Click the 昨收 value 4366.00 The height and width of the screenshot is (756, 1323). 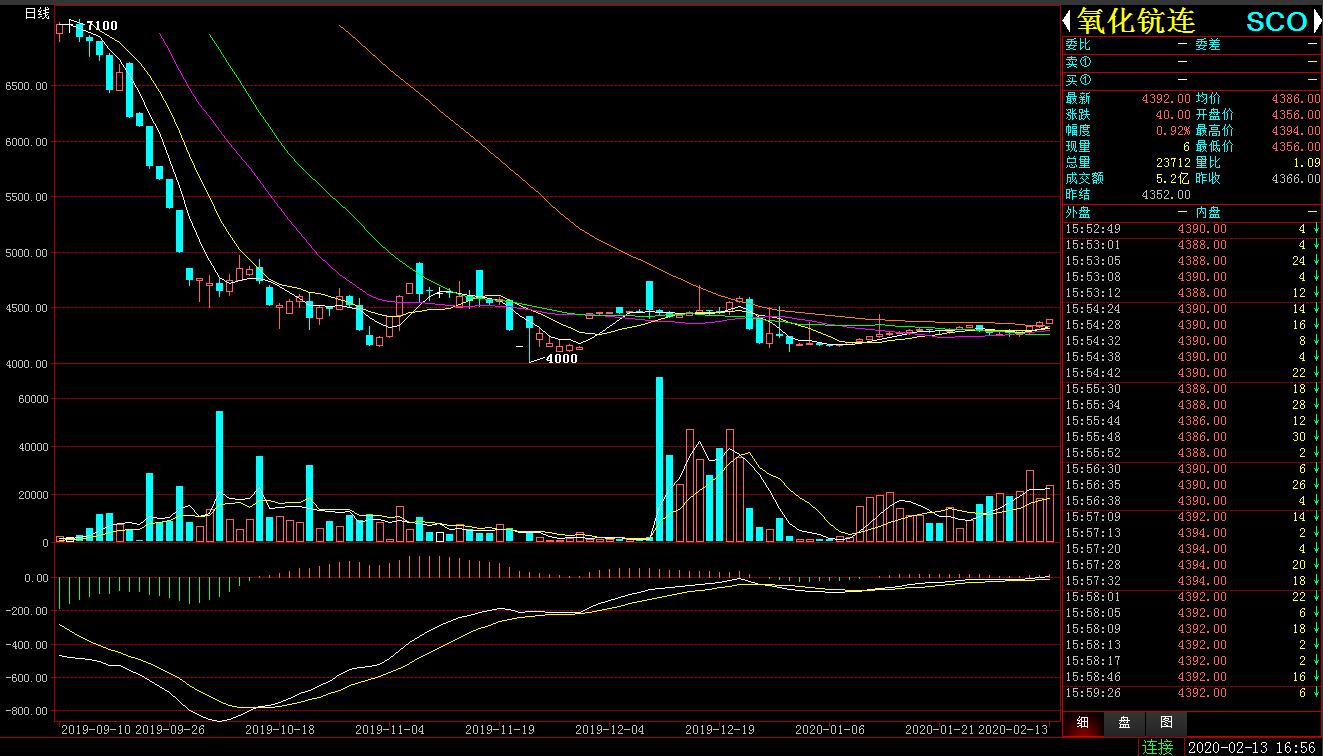coord(1295,179)
